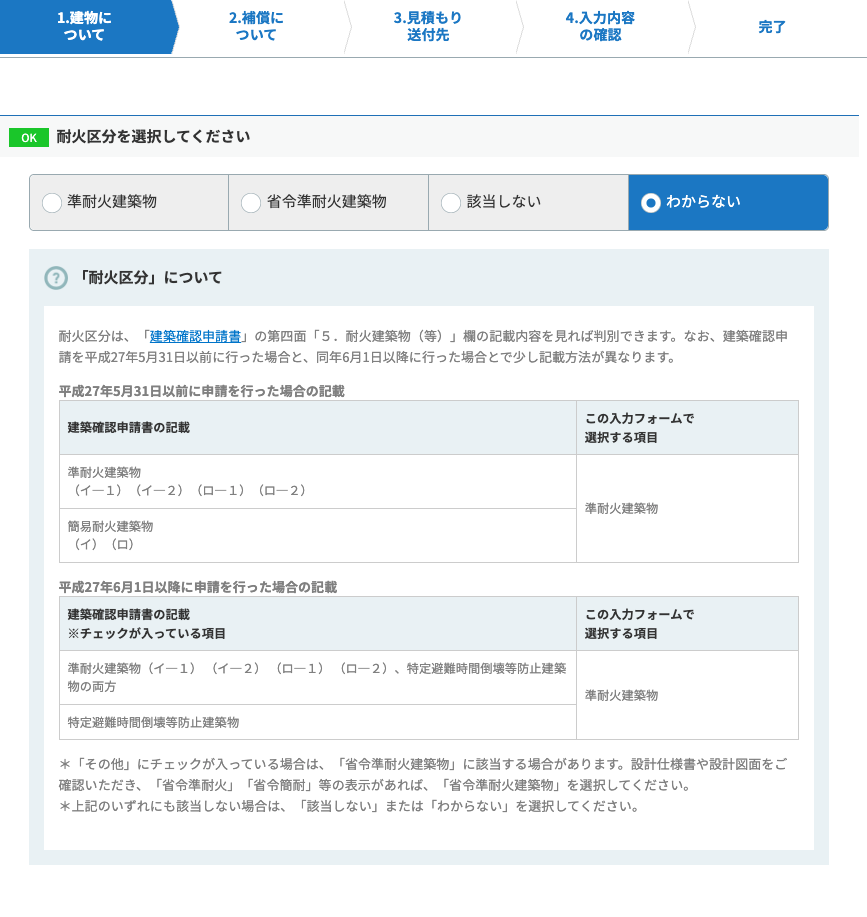The height and width of the screenshot is (917, 867).
Task: Click the 「耐火区分」について help heading
Action: click(x=149, y=278)
